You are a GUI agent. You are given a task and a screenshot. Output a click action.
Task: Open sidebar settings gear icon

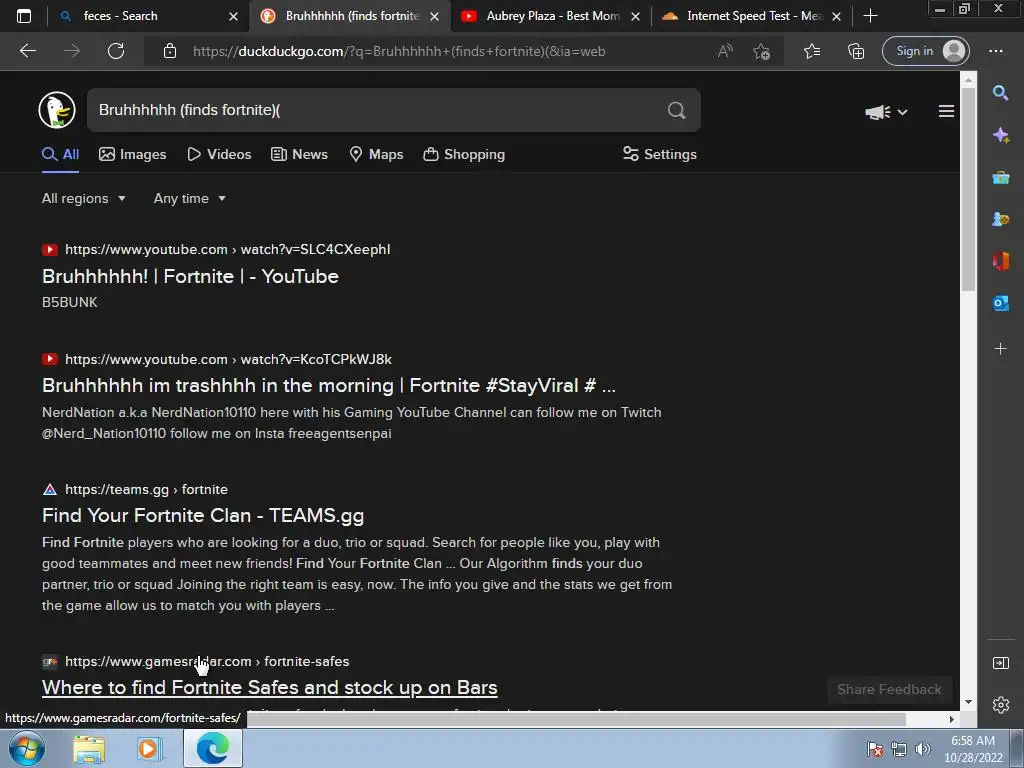[1000, 705]
